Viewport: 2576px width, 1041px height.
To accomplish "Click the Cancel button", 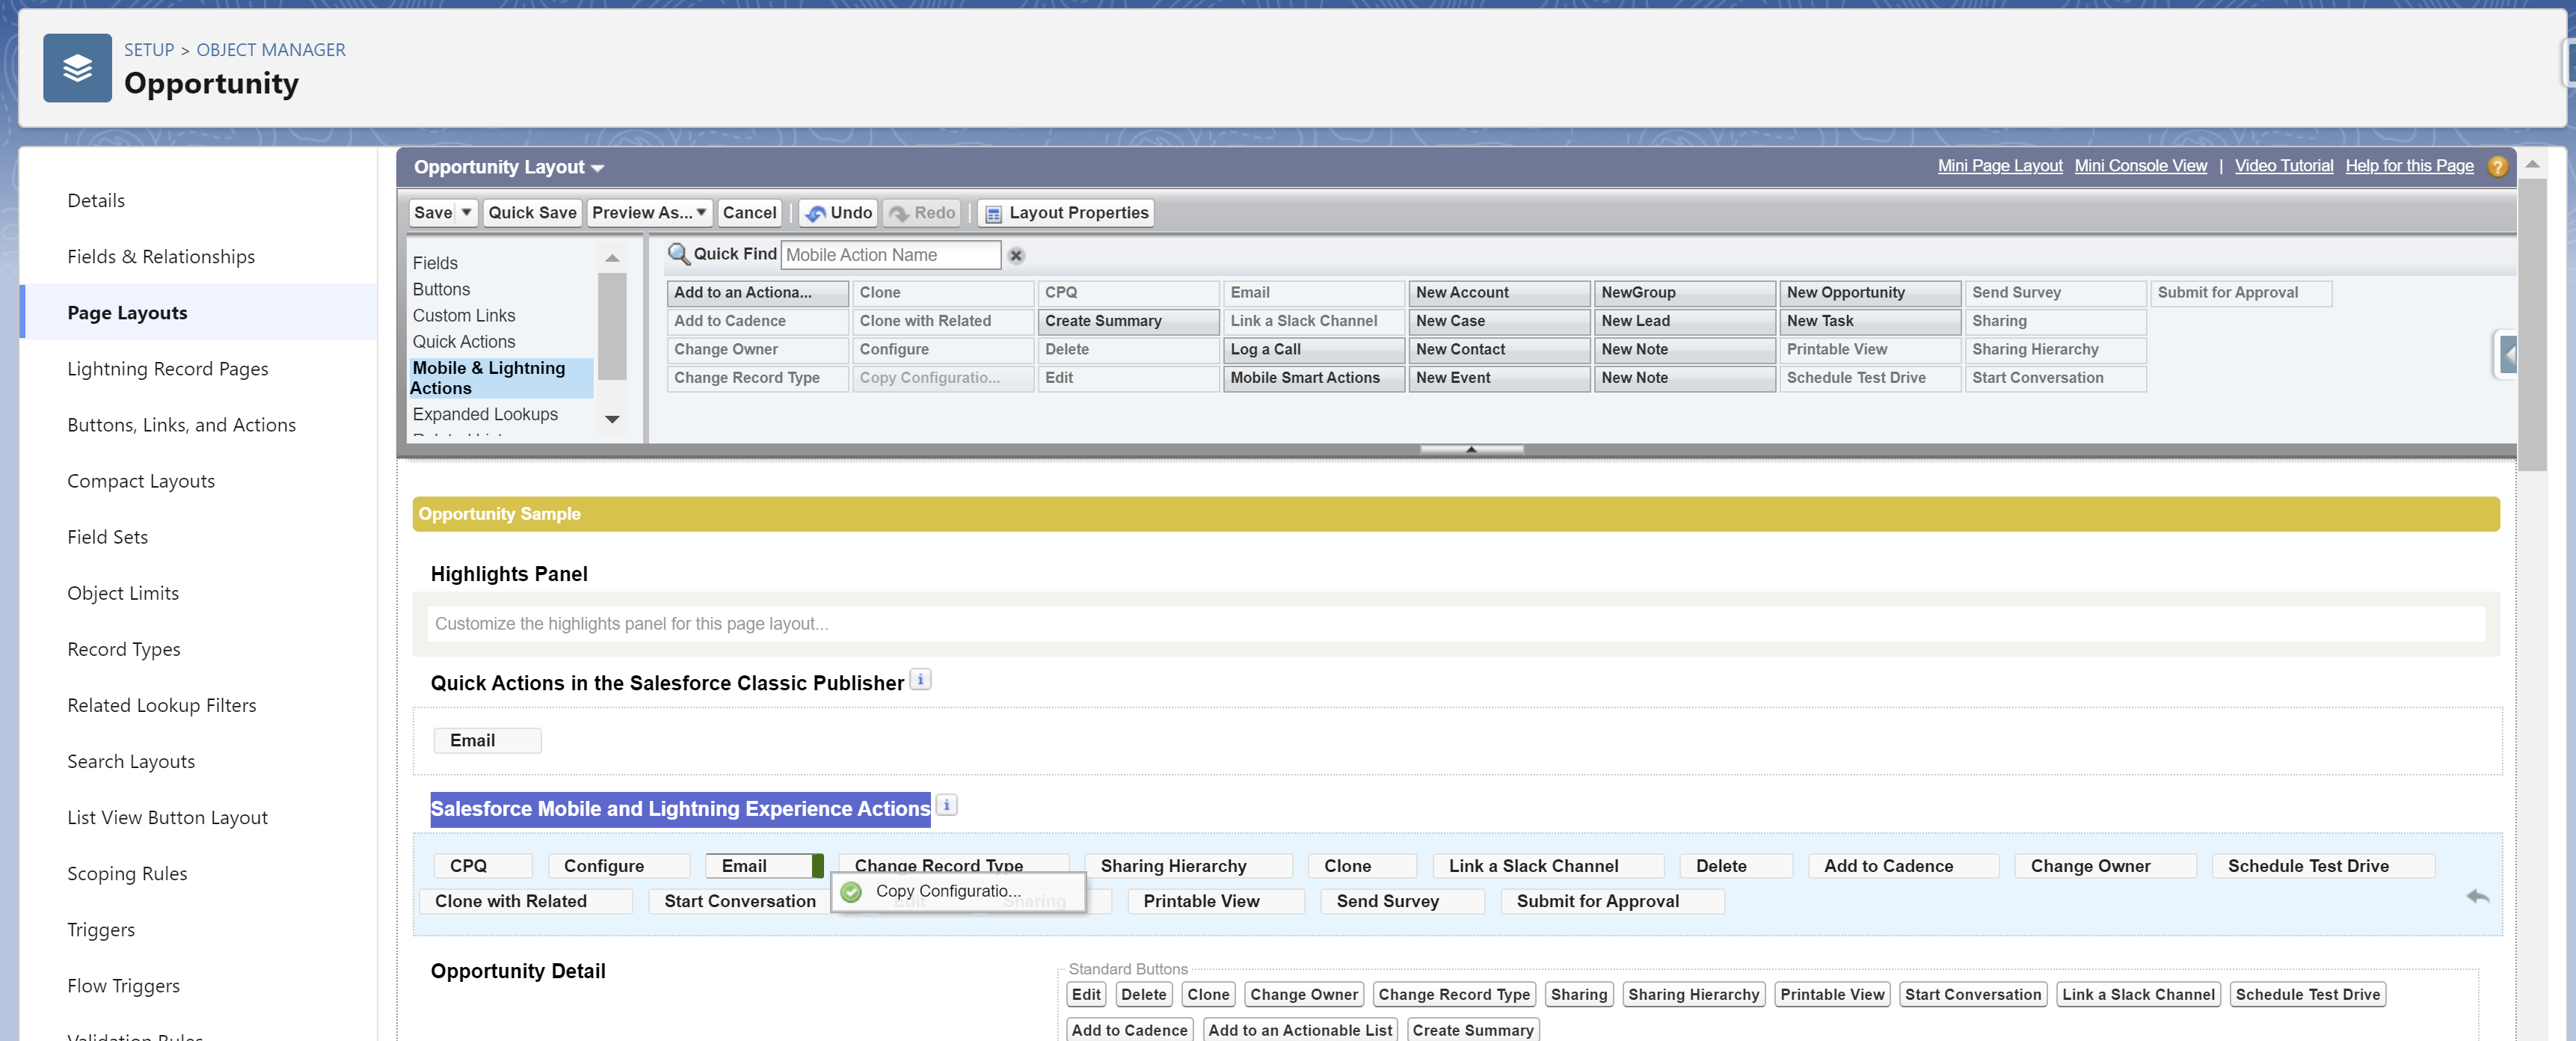I will [x=749, y=213].
